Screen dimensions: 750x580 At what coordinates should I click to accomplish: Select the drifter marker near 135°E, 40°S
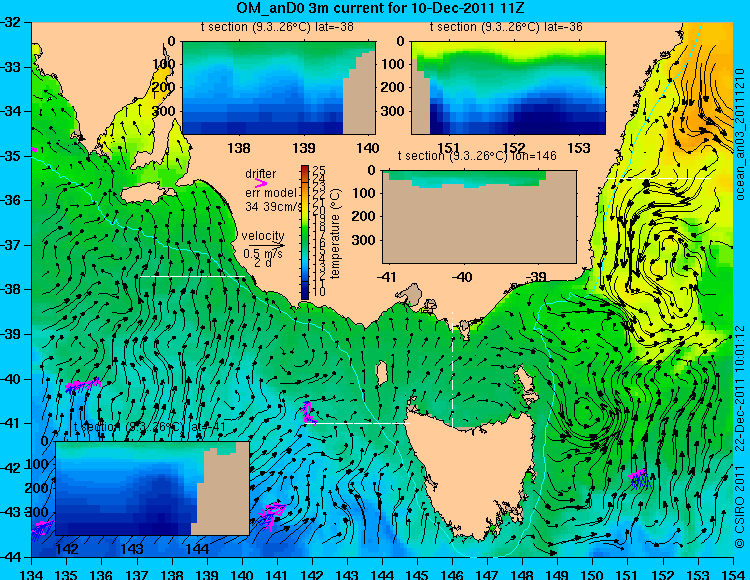click(x=83, y=385)
